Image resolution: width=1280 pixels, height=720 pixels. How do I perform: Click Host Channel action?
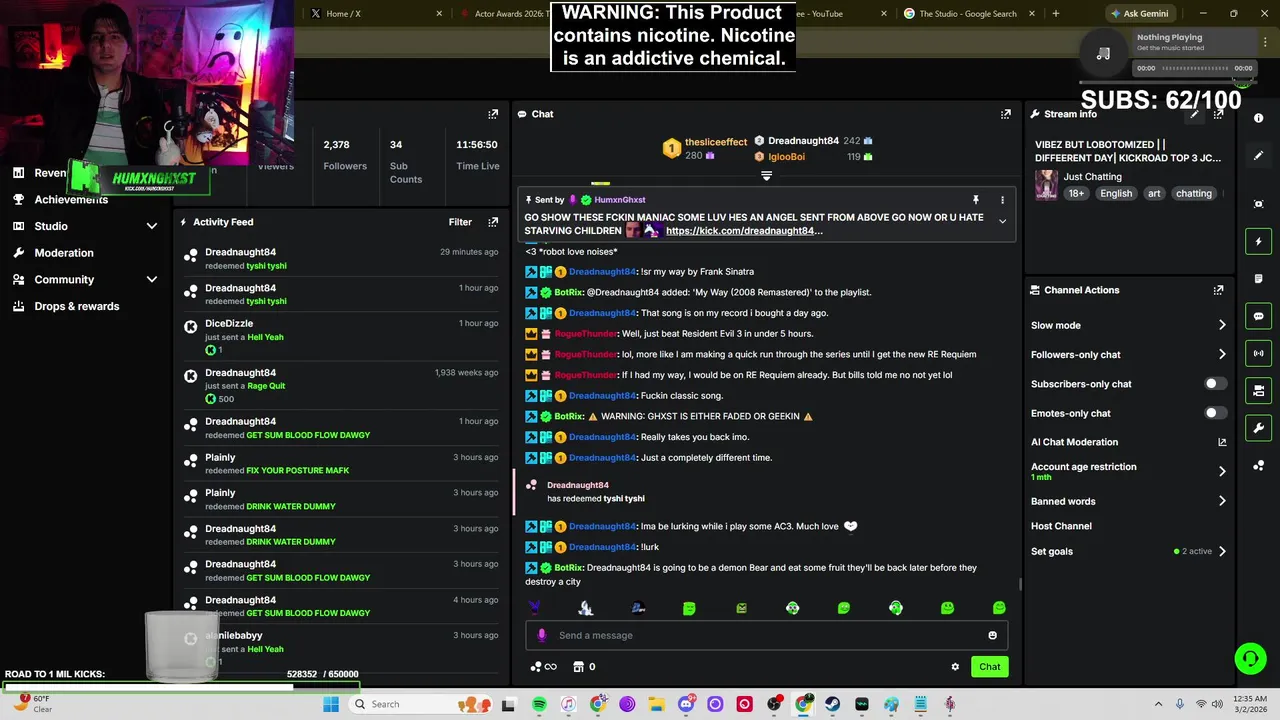(1061, 526)
